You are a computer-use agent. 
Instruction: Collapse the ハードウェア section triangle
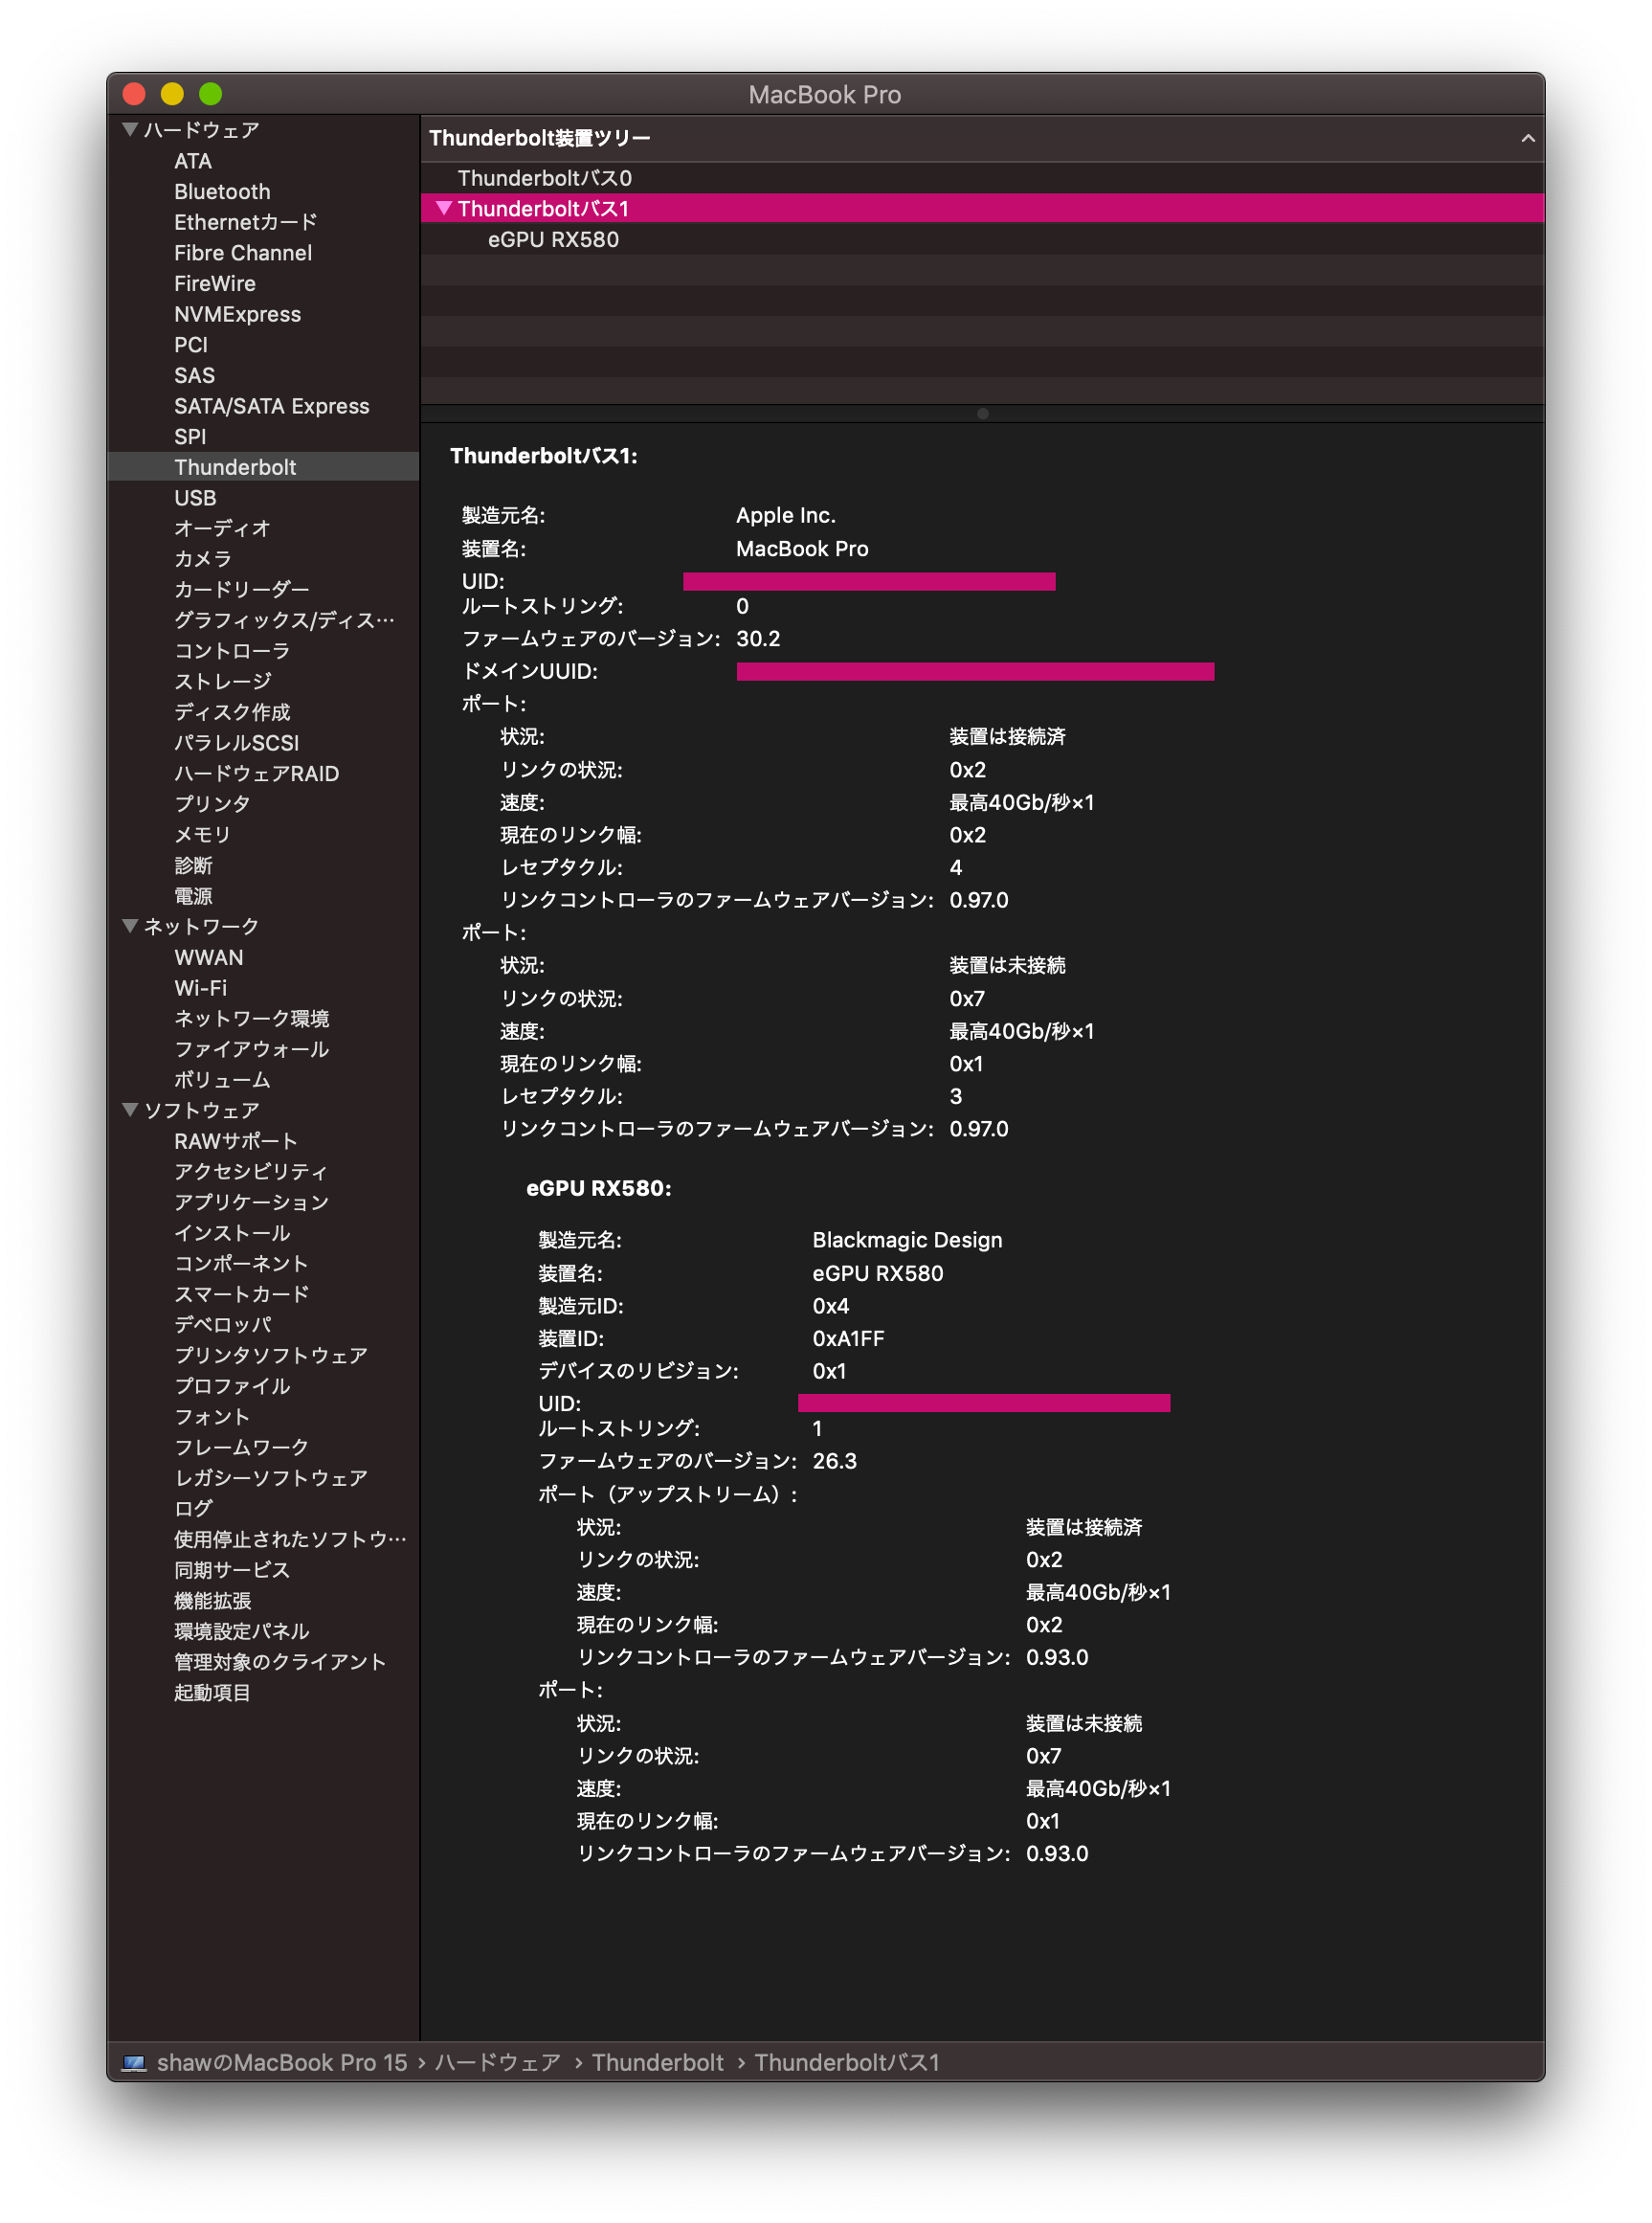tap(130, 129)
